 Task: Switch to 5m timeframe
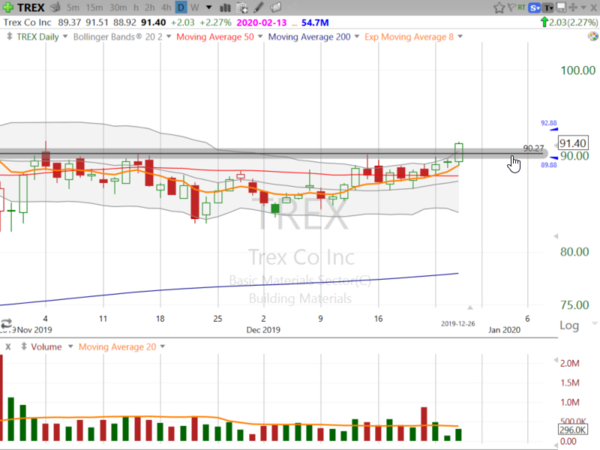point(73,7)
